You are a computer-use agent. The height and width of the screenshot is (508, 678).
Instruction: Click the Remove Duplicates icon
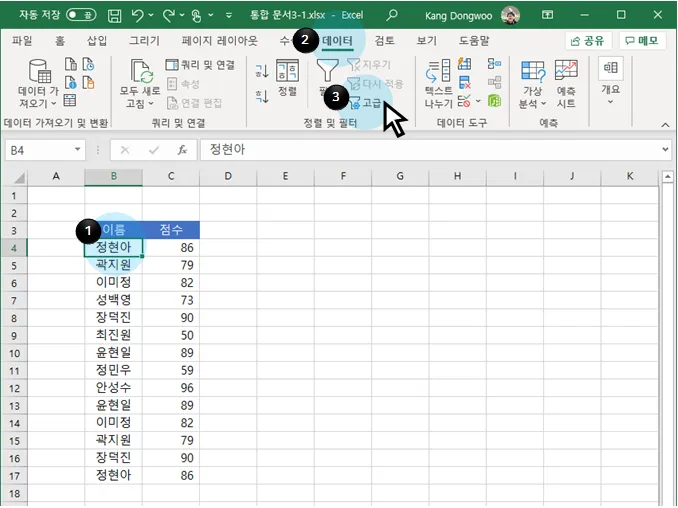pyautogui.click(x=464, y=83)
